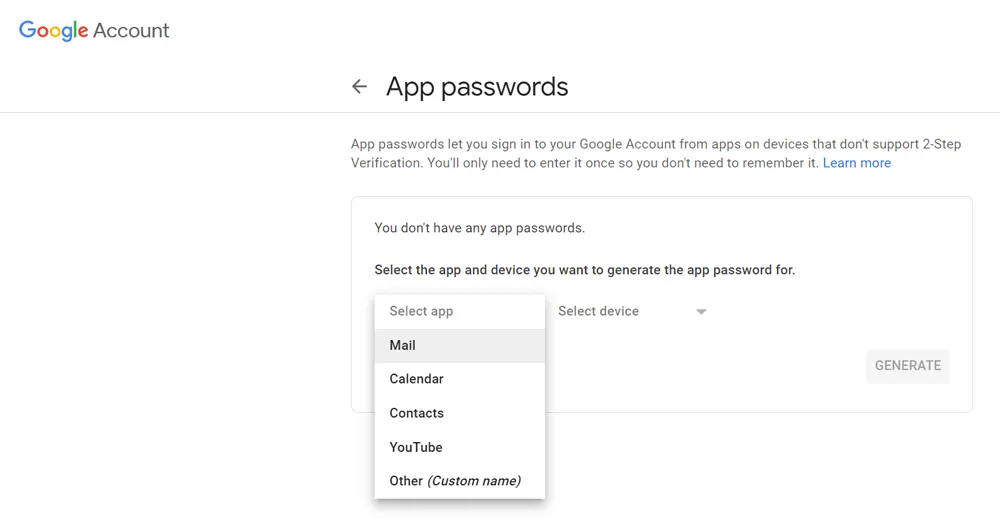Click the 'You don't have any app passwords' text
This screenshot has width=1000, height=520.
tap(479, 228)
